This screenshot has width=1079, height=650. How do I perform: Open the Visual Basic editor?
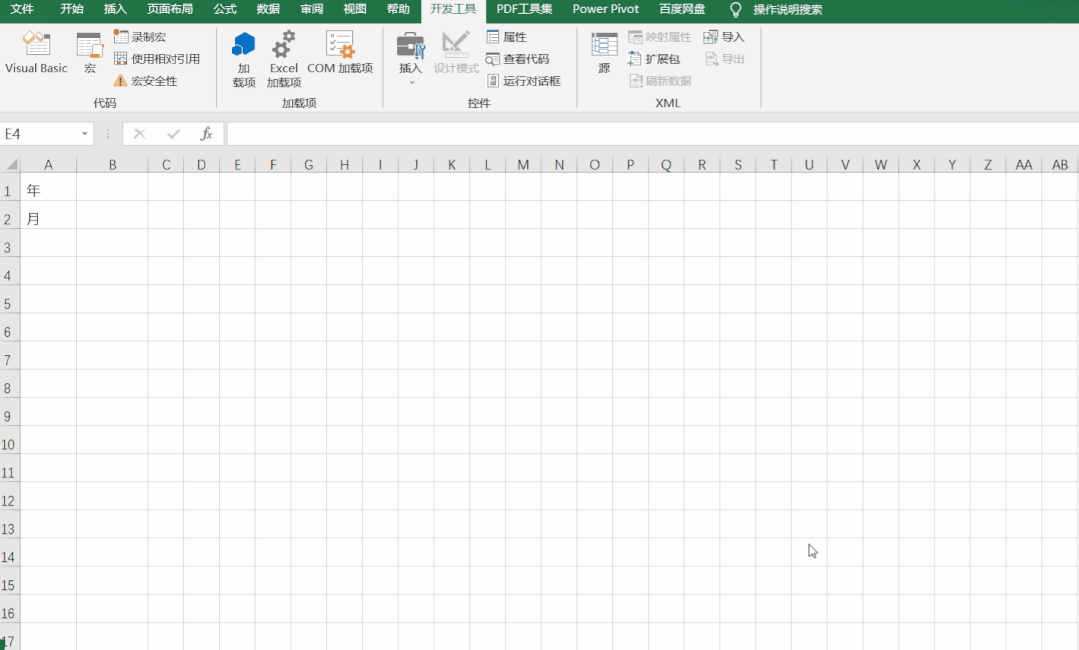(36, 53)
